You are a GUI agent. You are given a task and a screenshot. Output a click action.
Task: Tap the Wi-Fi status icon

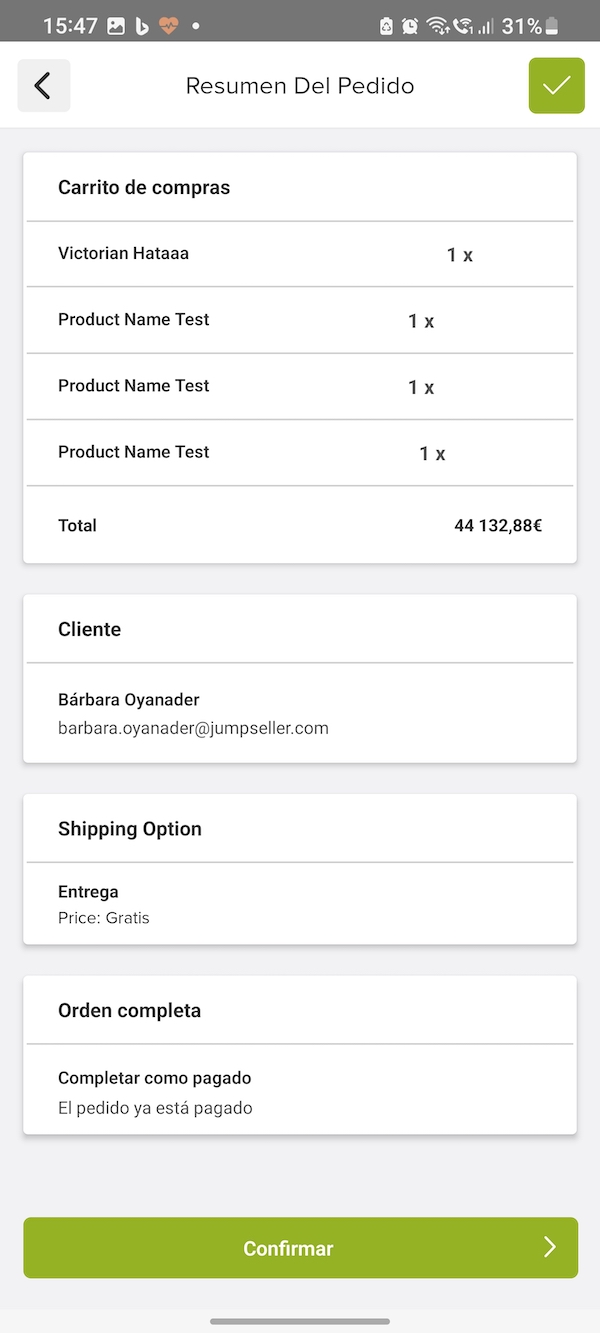(x=437, y=26)
